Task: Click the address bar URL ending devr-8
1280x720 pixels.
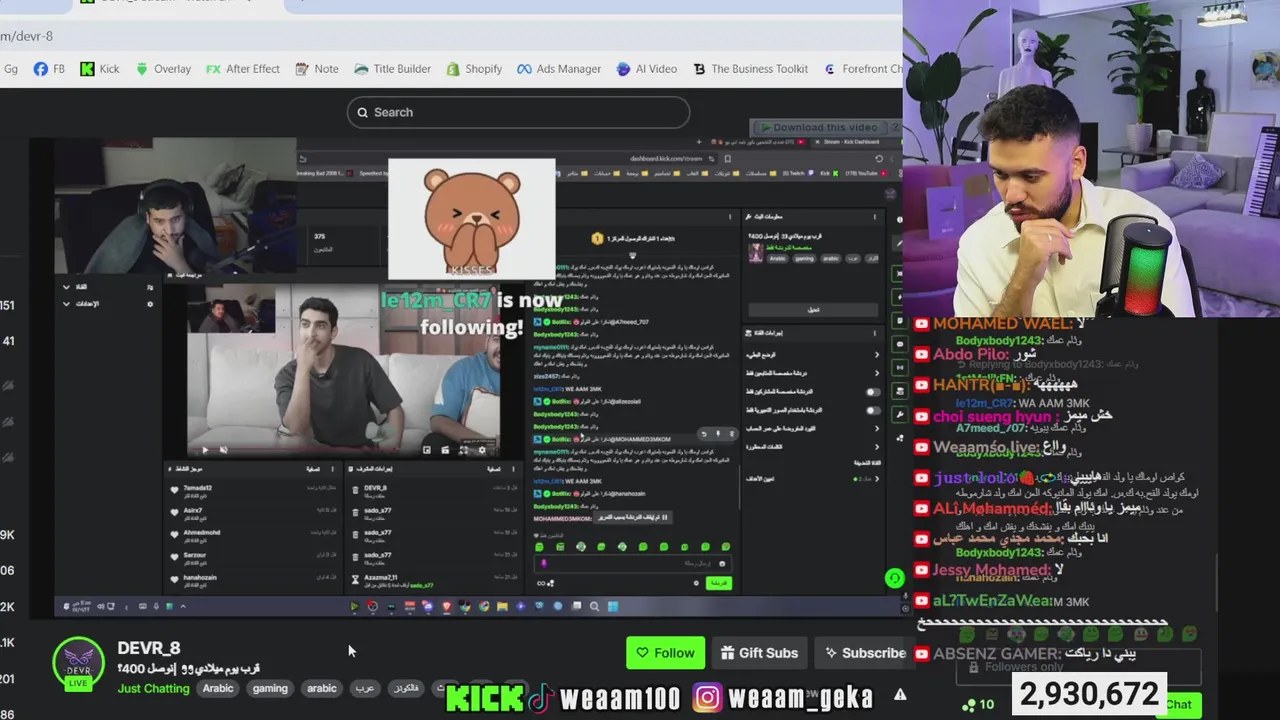Action: [x=27, y=36]
